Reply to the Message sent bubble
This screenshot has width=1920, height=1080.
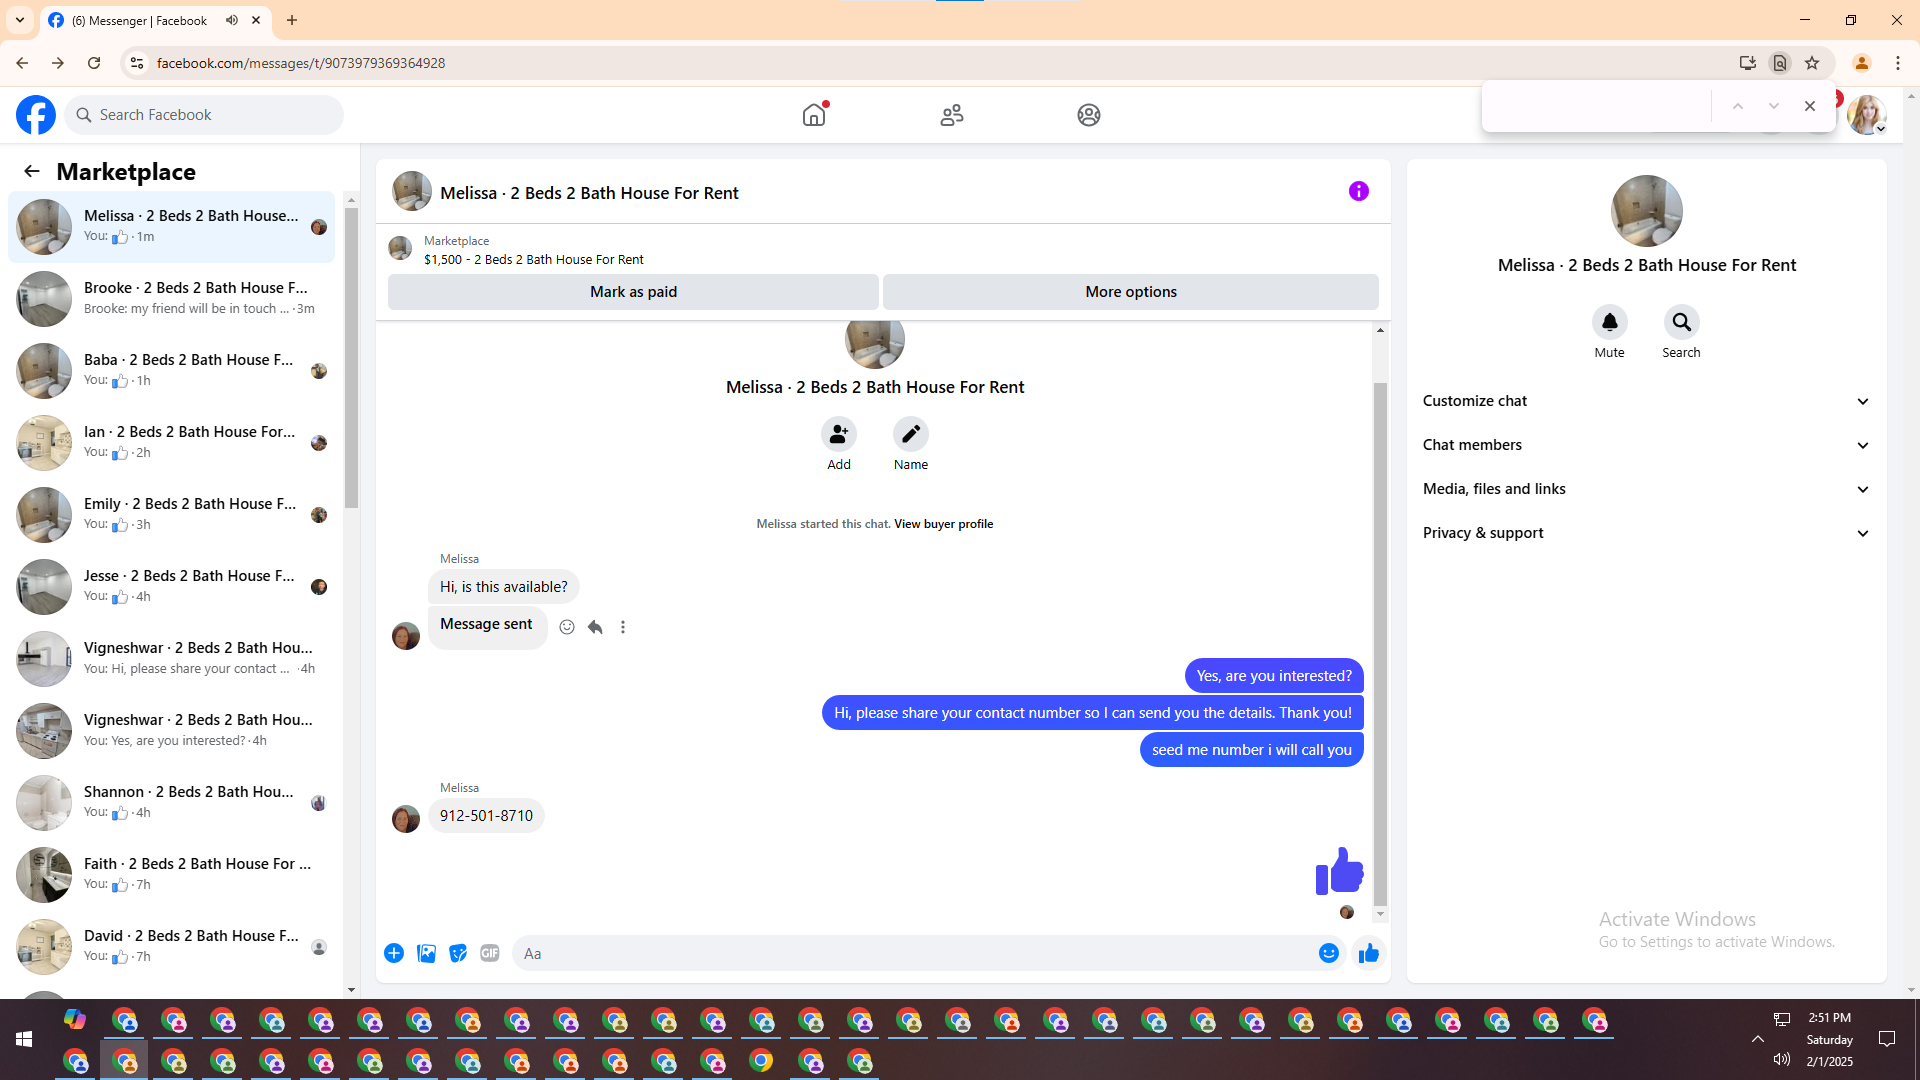tap(595, 627)
